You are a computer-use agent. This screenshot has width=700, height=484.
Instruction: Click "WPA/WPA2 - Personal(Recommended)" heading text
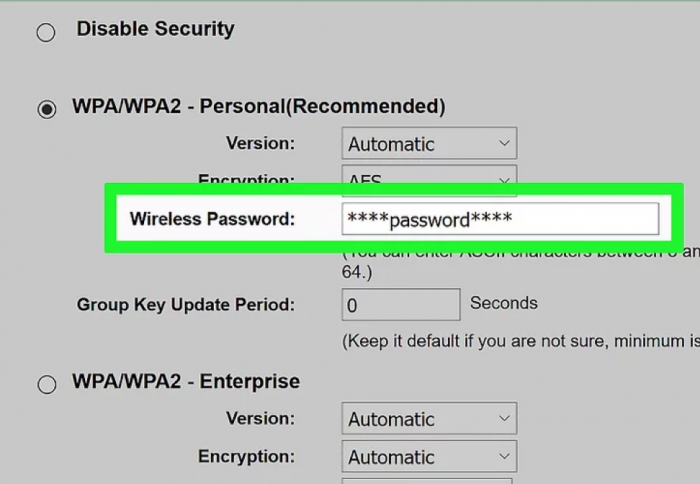(x=258, y=106)
